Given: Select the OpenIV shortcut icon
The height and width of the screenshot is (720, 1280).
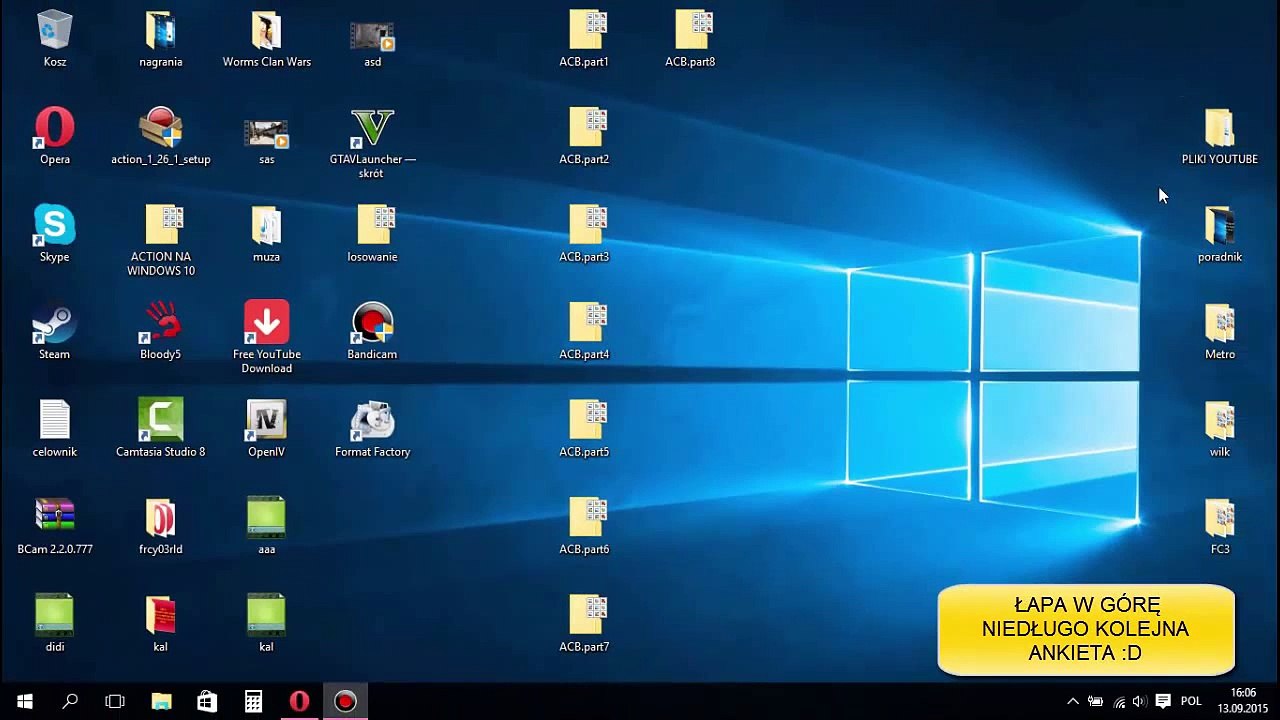Looking at the screenshot, I should pyautogui.click(x=267, y=420).
